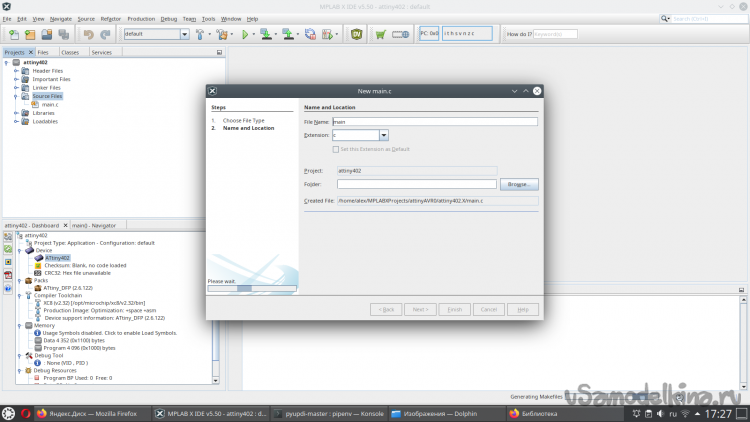
Task: Click the Cancel button in dialog
Action: coord(488,309)
